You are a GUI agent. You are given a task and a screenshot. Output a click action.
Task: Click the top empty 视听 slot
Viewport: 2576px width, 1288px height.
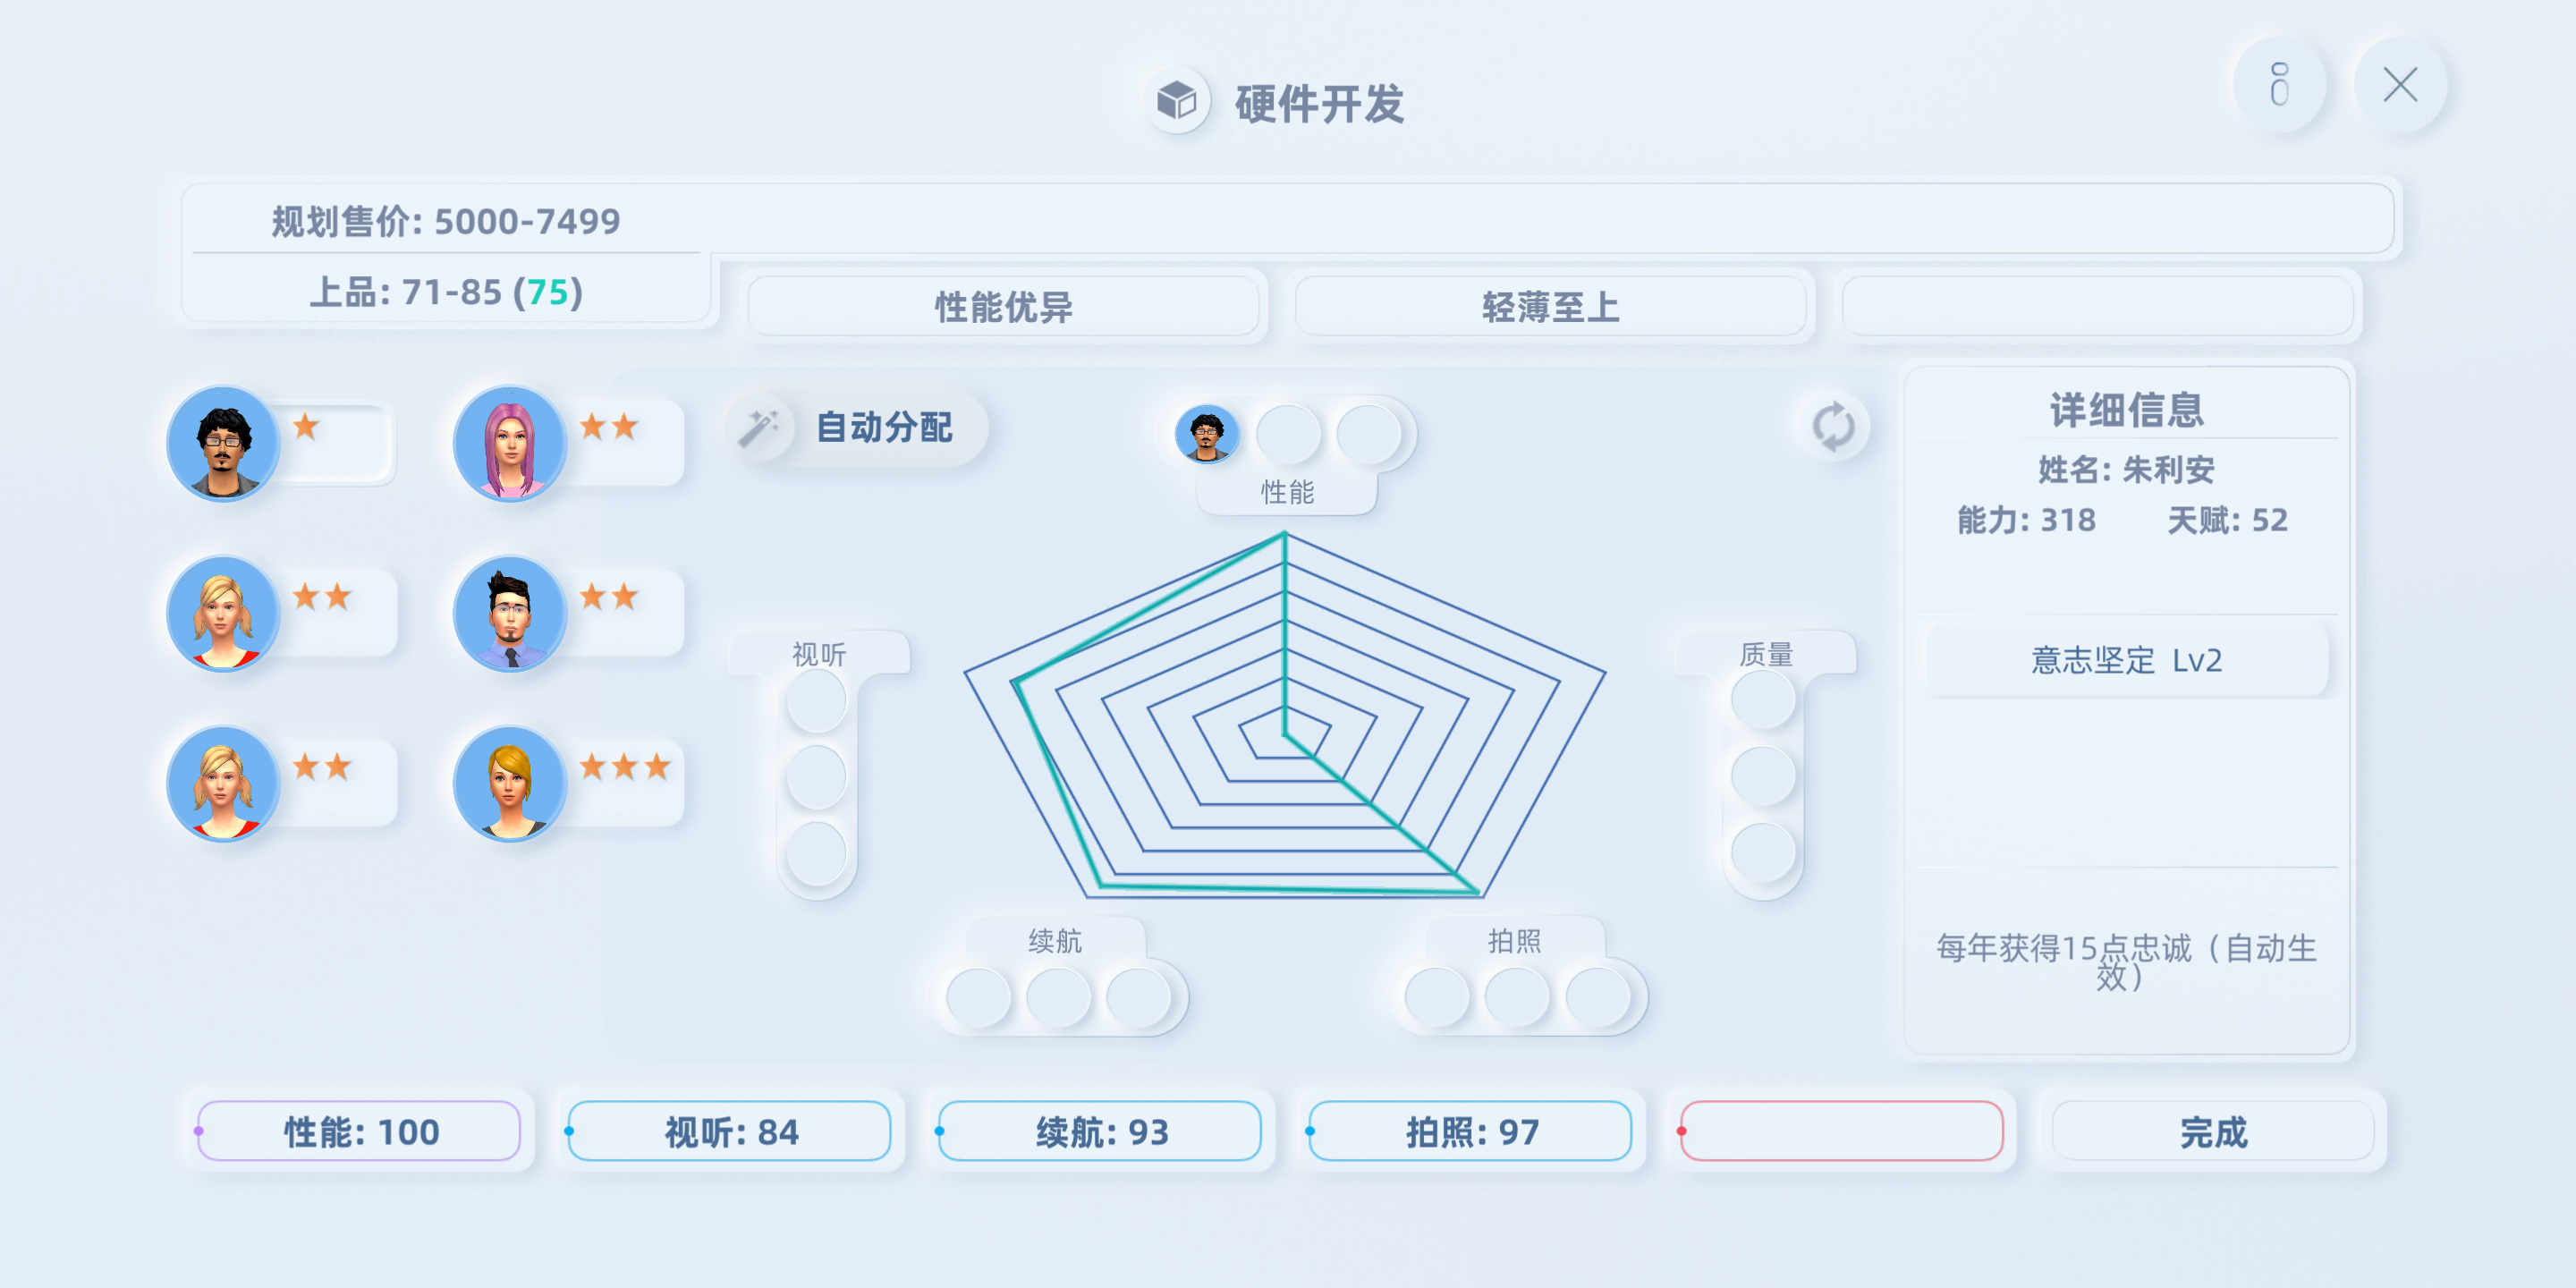(x=817, y=699)
